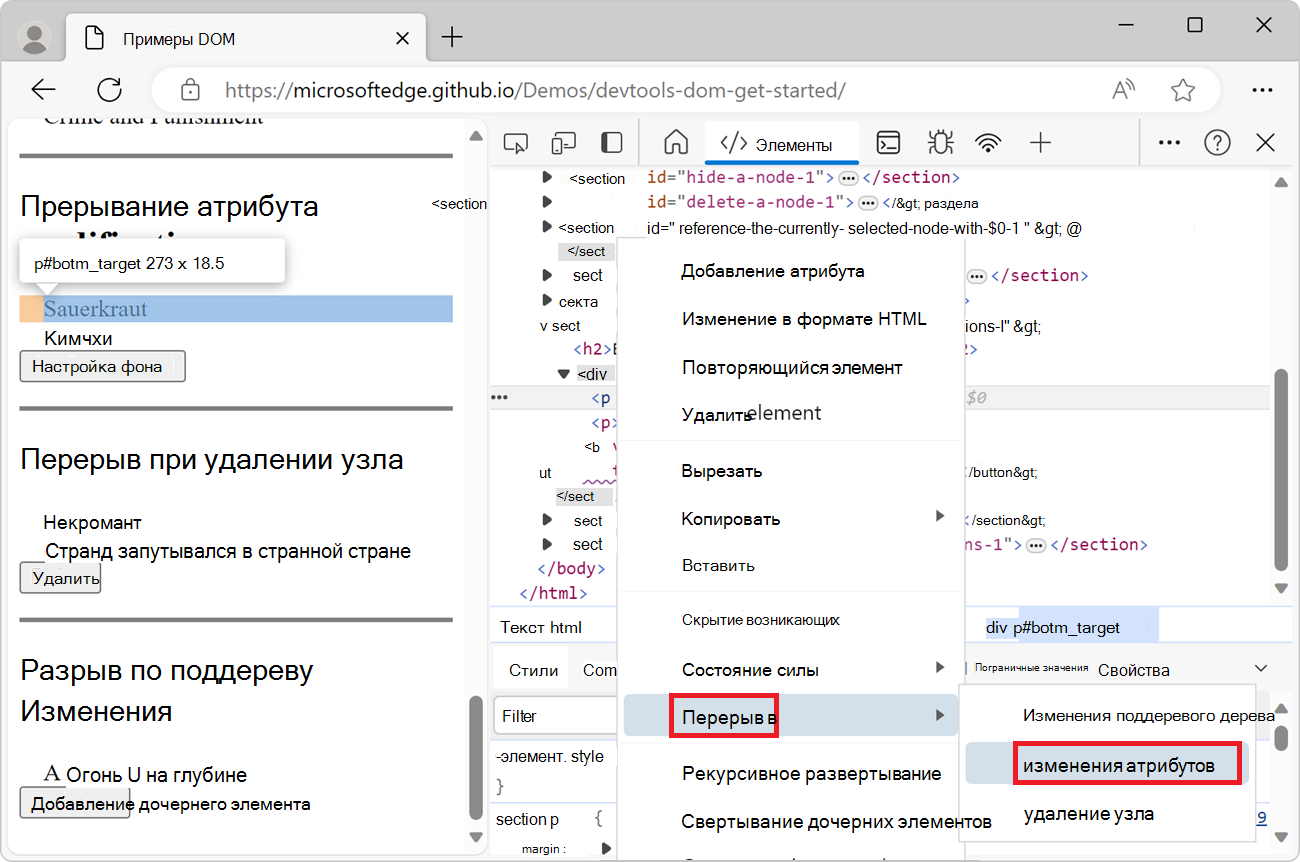Screen dimensions: 1300x862
Task: Open the Issues bug icon
Action: 940,143
